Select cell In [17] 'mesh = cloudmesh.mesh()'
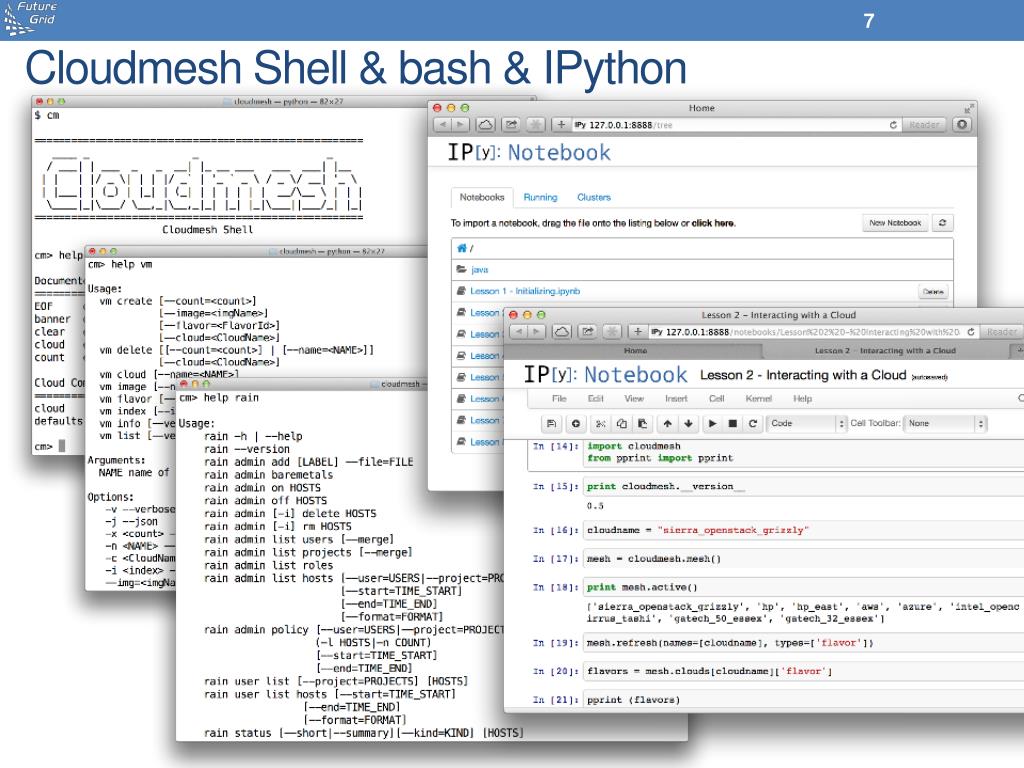 coord(803,559)
